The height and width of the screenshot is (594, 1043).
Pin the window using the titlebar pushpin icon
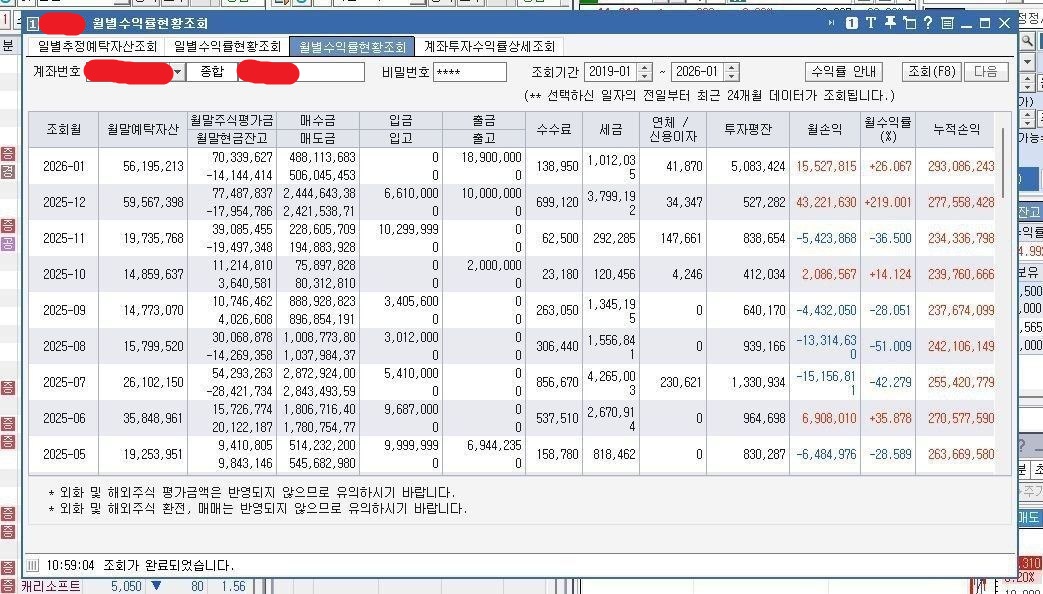891,24
